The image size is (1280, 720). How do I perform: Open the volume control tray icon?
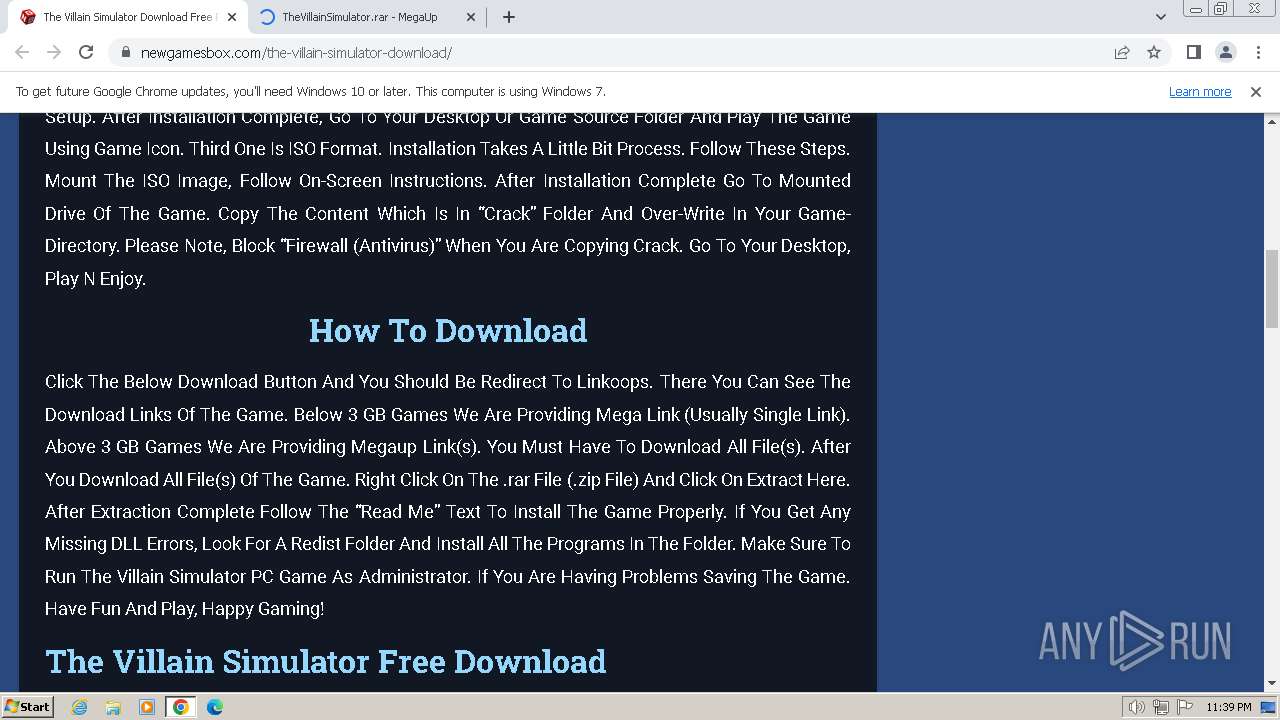[1137, 707]
